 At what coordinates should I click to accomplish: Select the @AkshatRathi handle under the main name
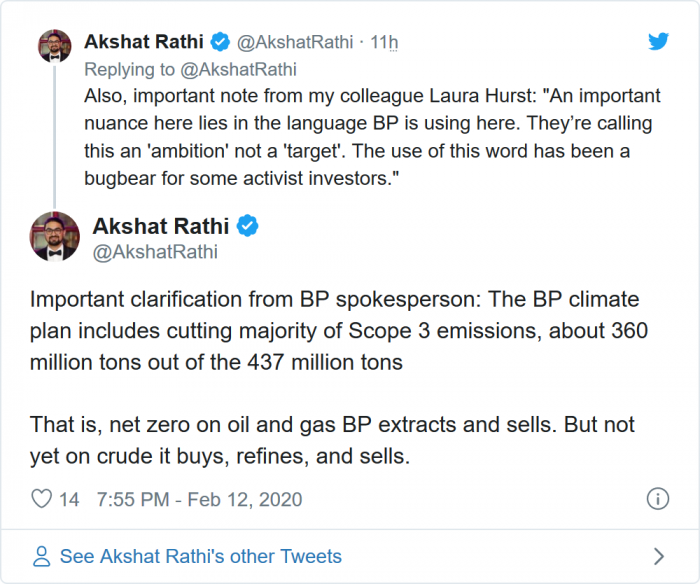pyautogui.click(x=155, y=252)
